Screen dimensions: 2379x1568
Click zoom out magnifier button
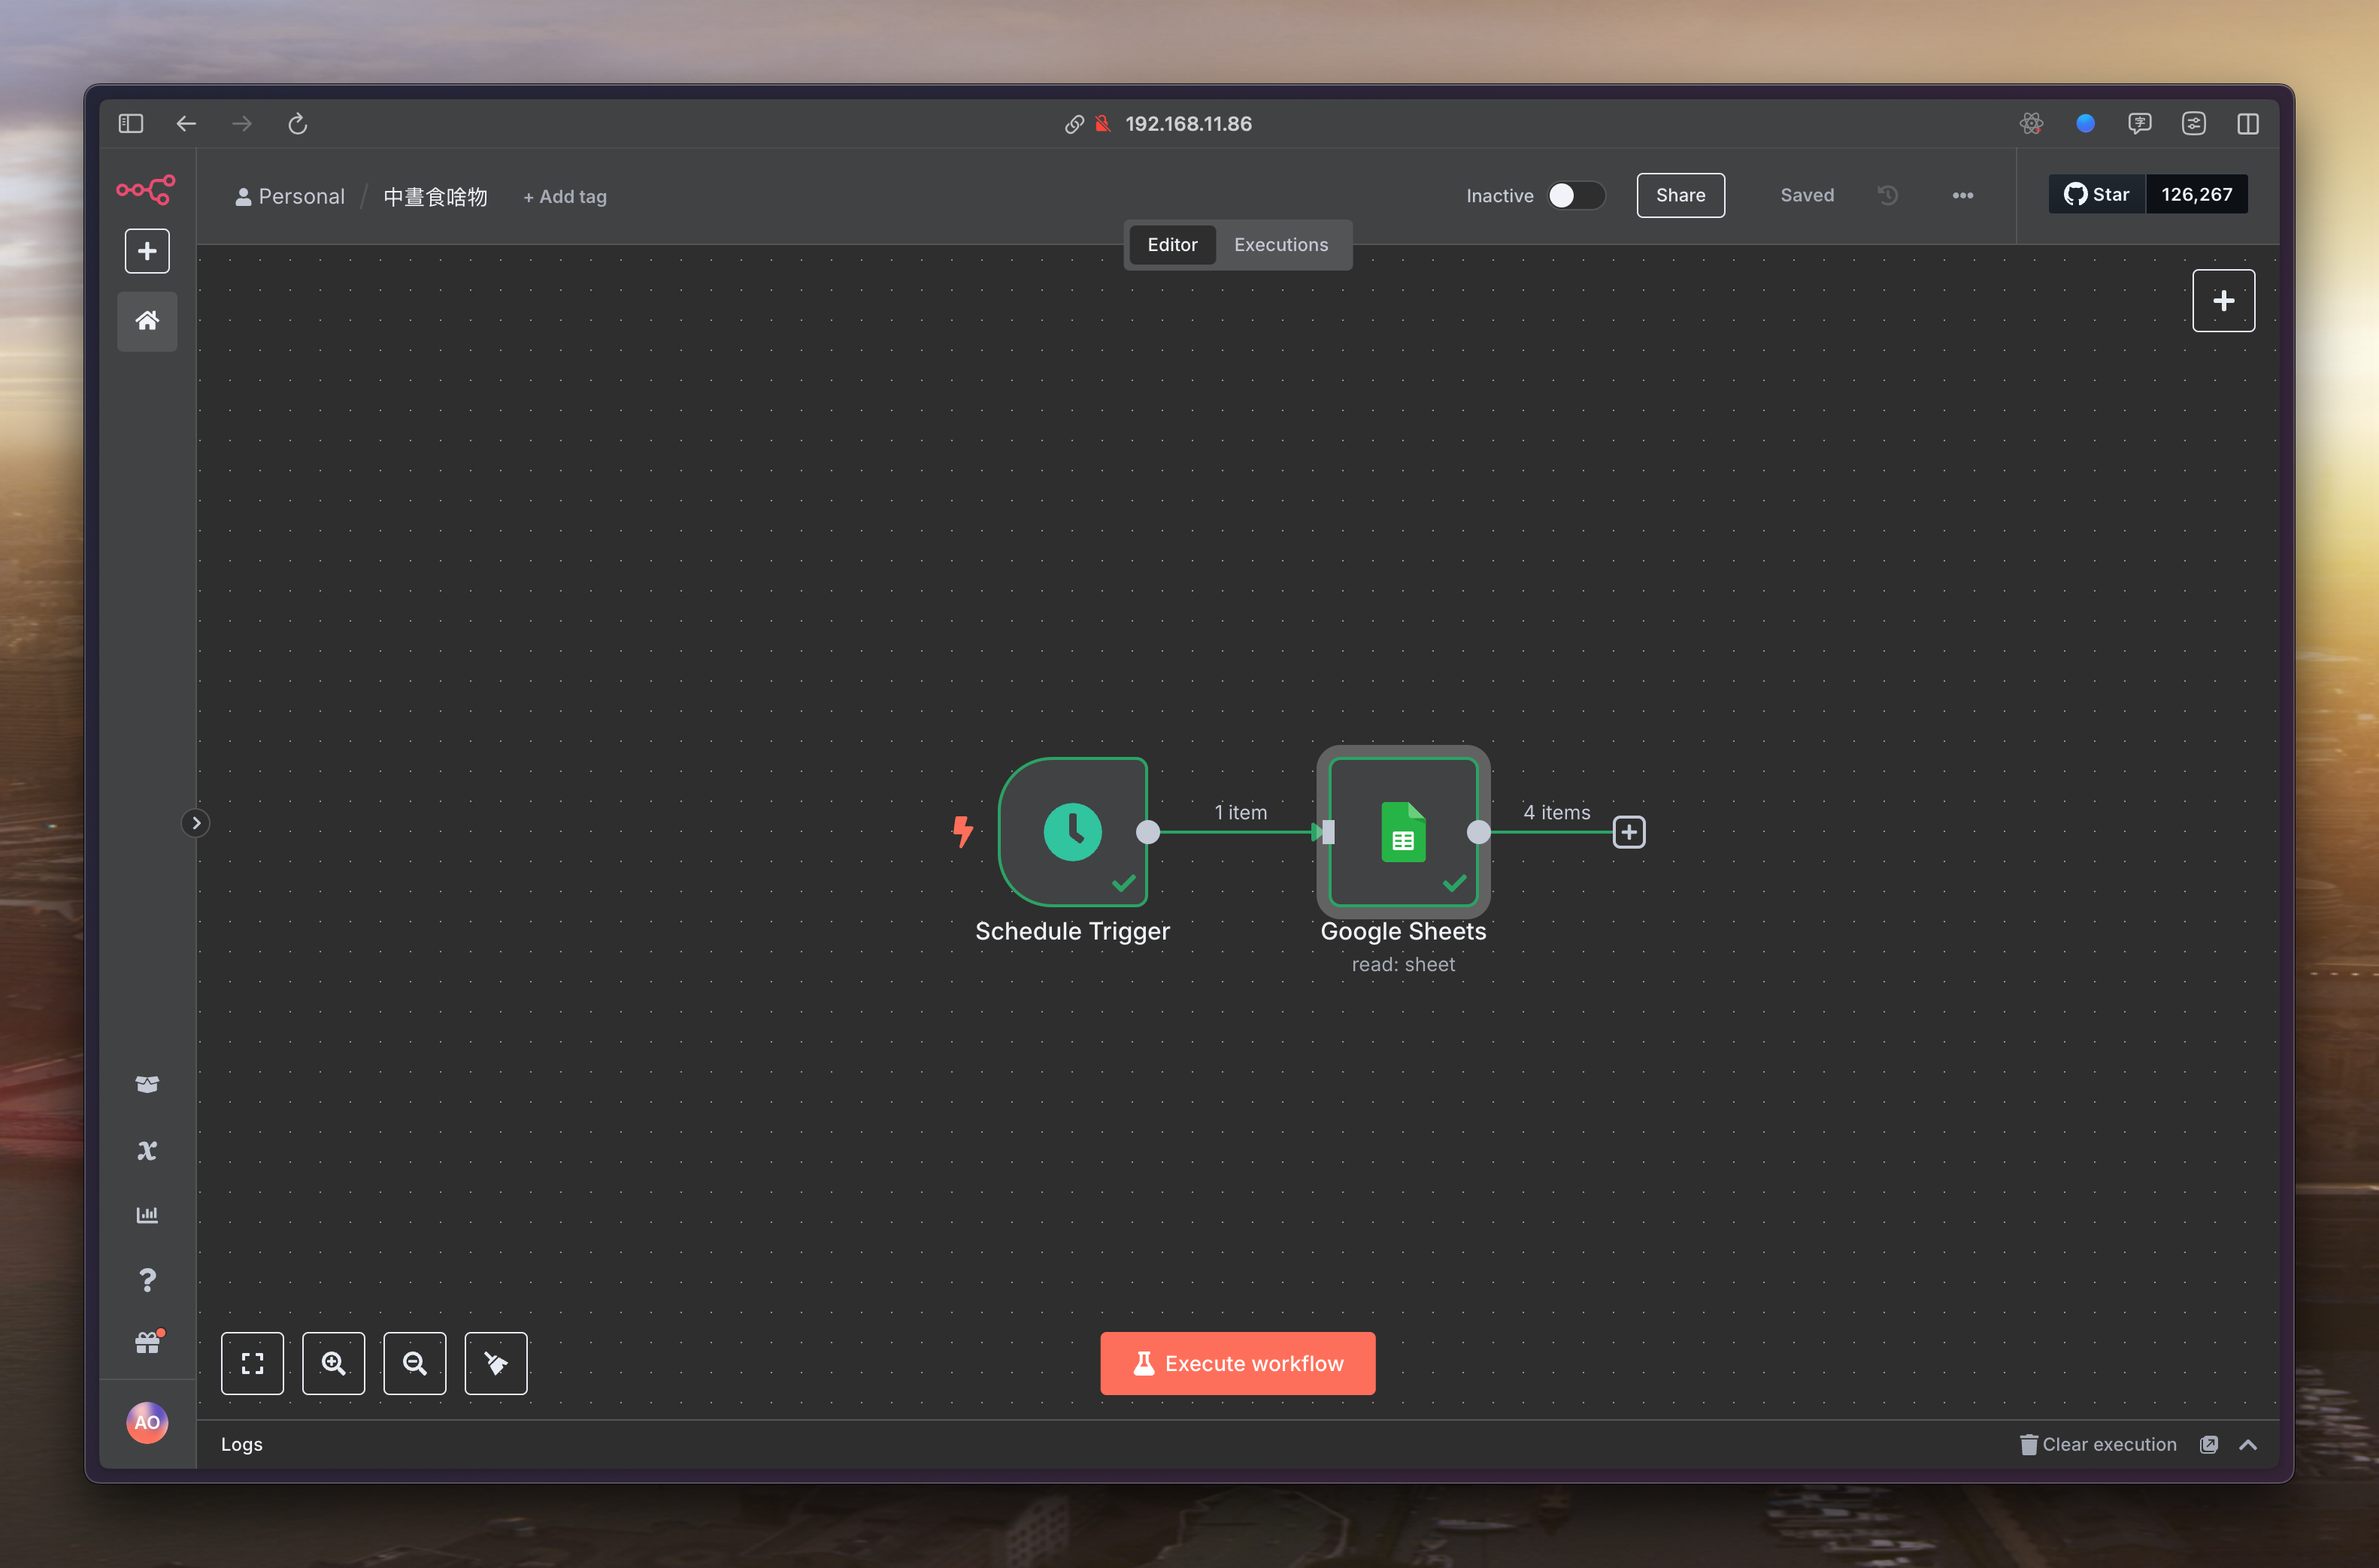(414, 1363)
